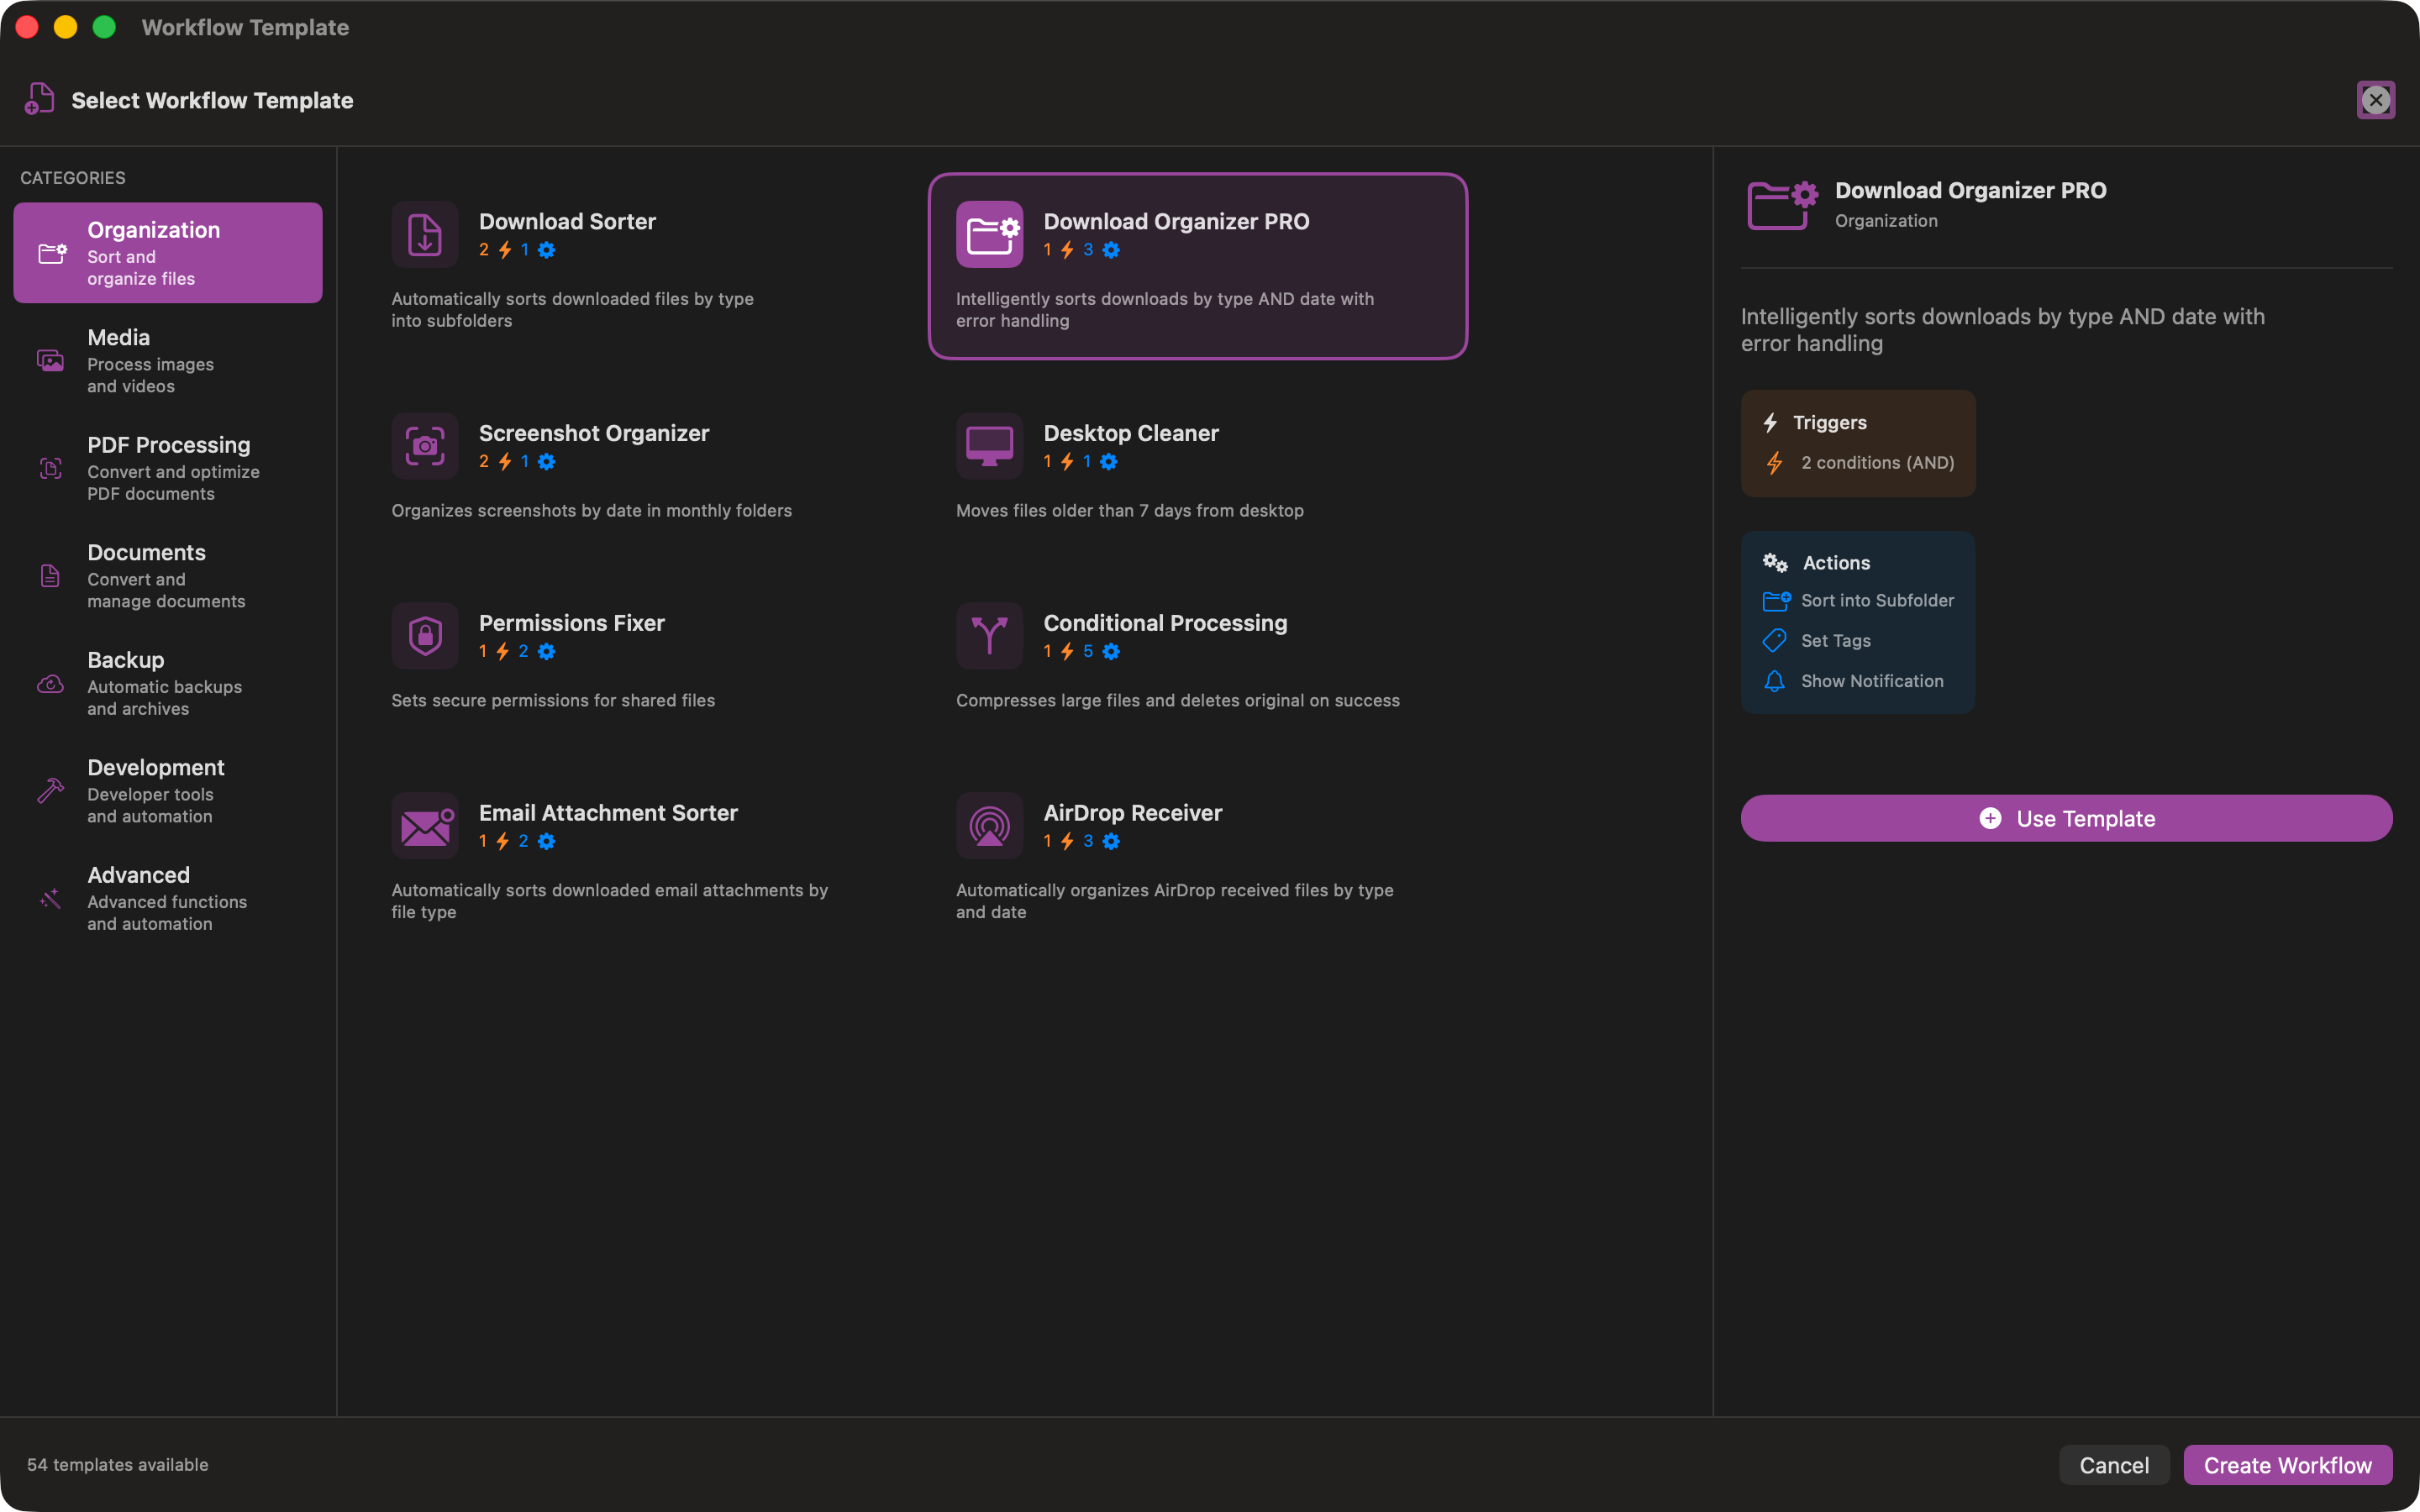Click the detail panel's Download Organizer PRO icon
The width and height of the screenshot is (2420, 1512).
click(x=1782, y=205)
